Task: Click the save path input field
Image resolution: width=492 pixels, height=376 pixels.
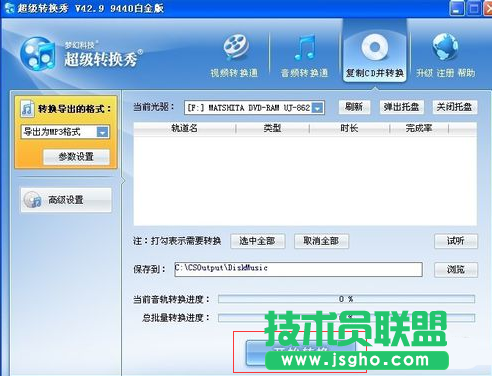Action: 298,269
